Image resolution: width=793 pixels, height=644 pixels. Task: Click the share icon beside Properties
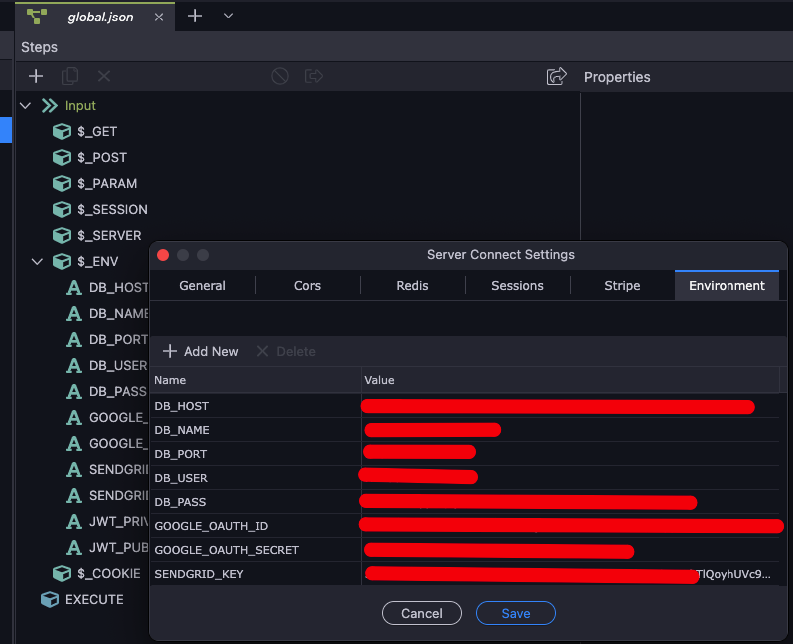[556, 76]
